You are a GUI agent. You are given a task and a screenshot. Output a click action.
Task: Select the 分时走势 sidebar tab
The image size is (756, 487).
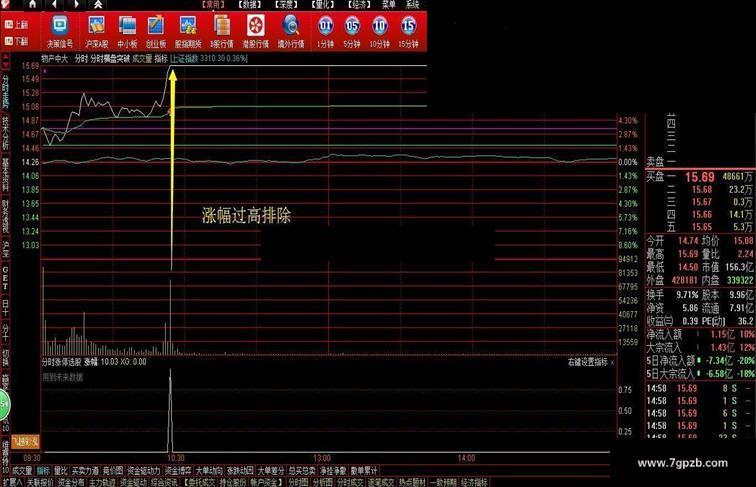tap(5, 90)
